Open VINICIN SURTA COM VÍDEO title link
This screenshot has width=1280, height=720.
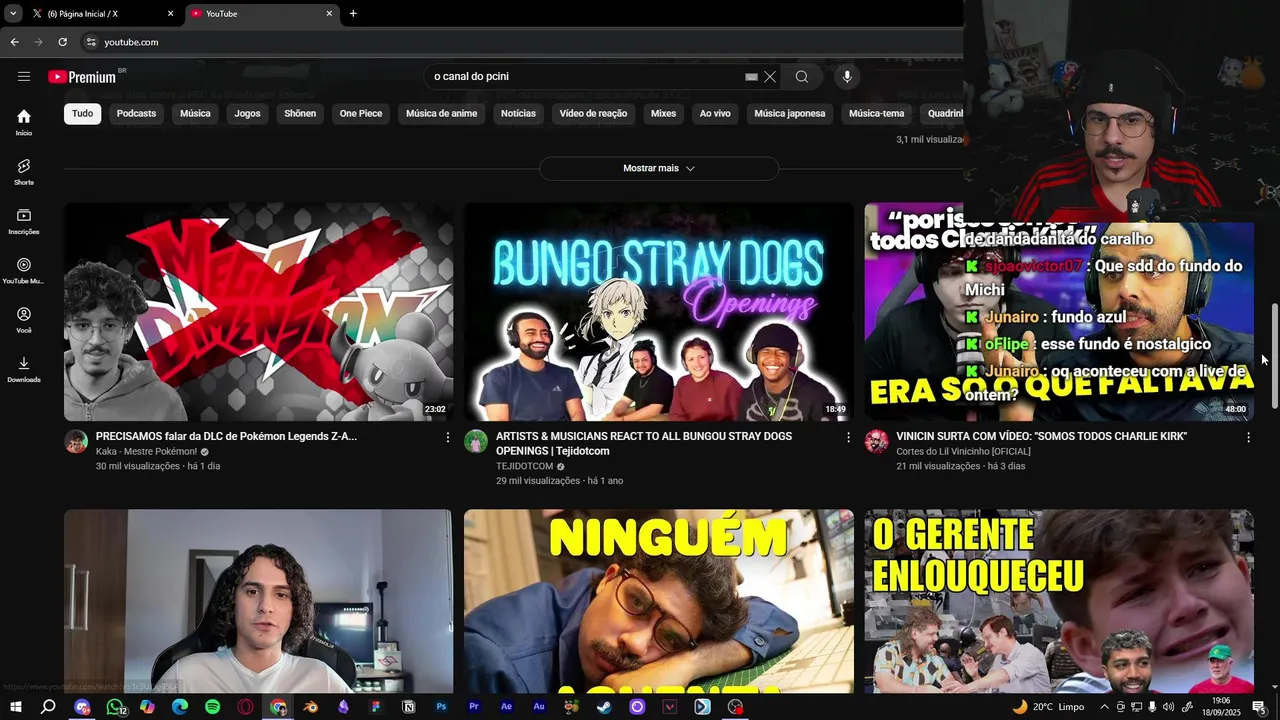click(1042, 436)
